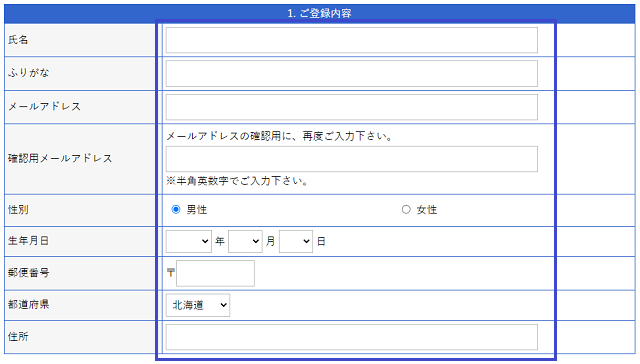640x364 pixels.
Task: Focus the ふりがな input field
Action: (x=351, y=73)
